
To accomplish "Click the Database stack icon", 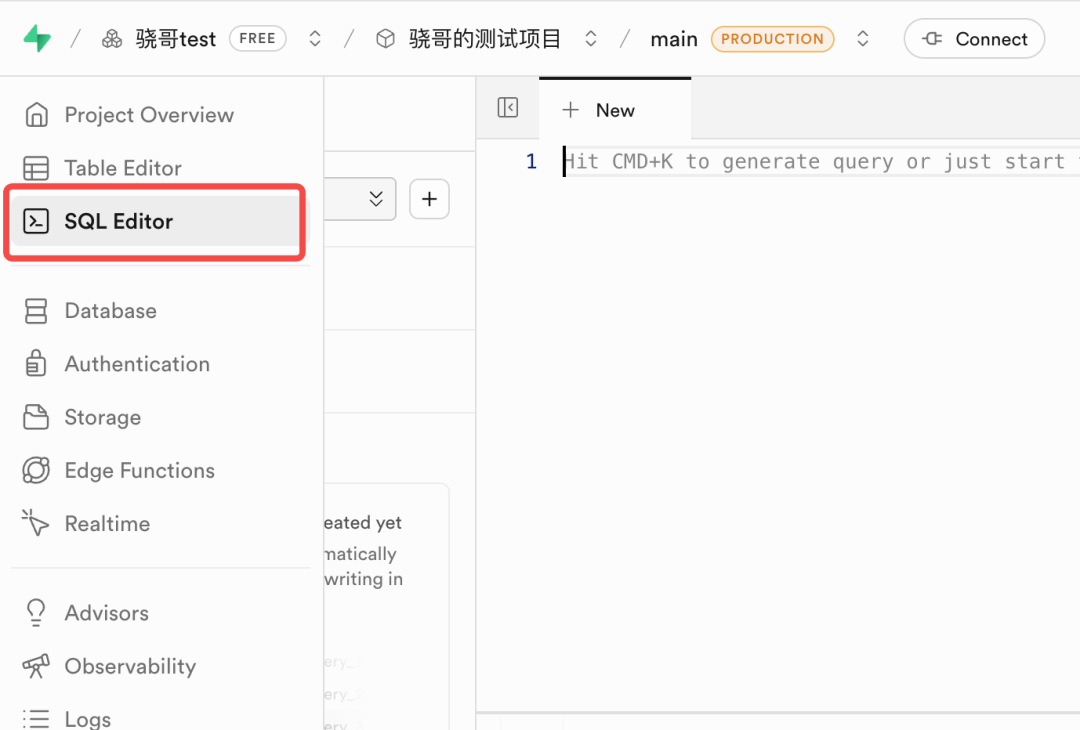I will 36,311.
